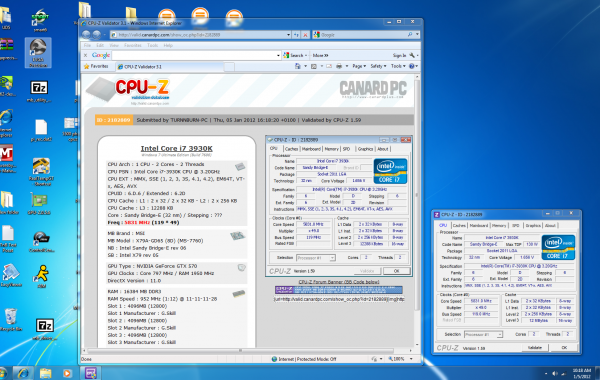The height and width of the screenshot is (380, 600).
Task: Open the Favorites menu in IE menu bar
Action: (133, 45)
